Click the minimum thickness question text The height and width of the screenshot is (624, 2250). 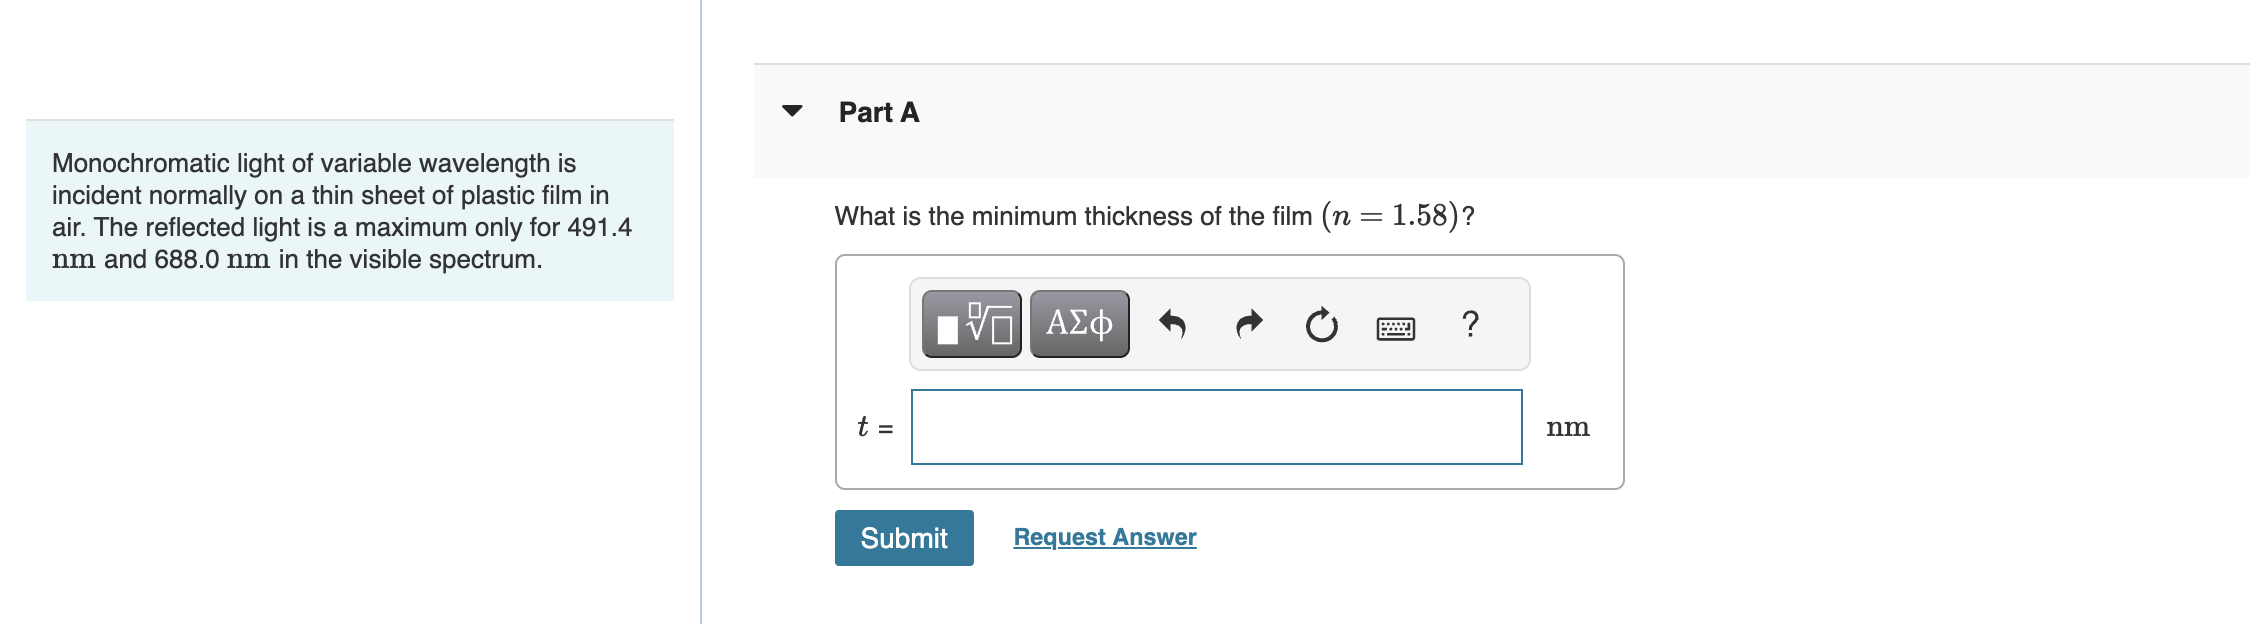tap(1072, 216)
